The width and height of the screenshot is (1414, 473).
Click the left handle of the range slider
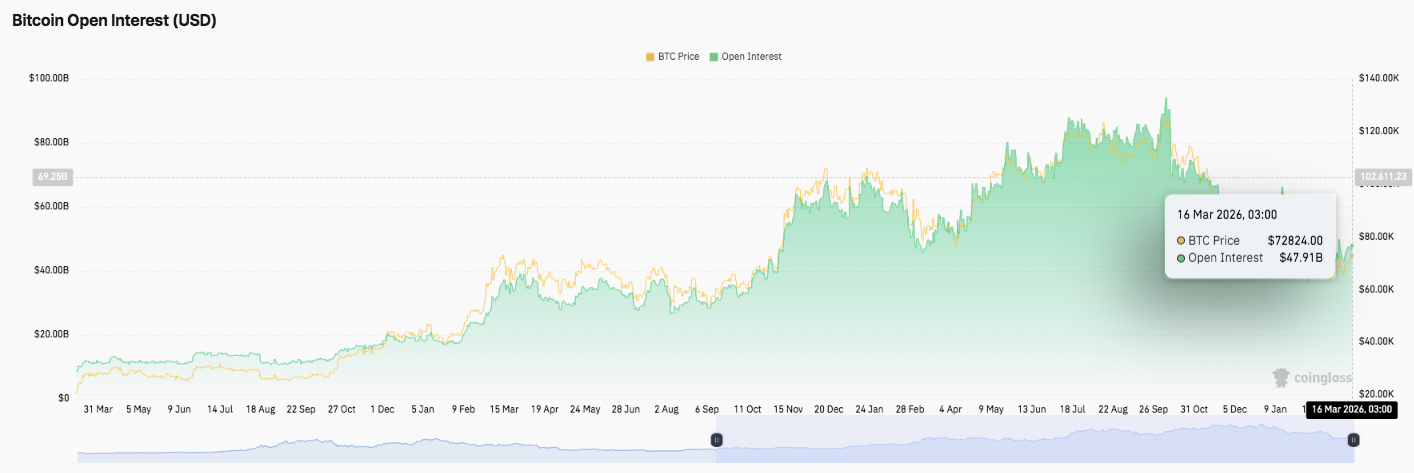[716, 440]
